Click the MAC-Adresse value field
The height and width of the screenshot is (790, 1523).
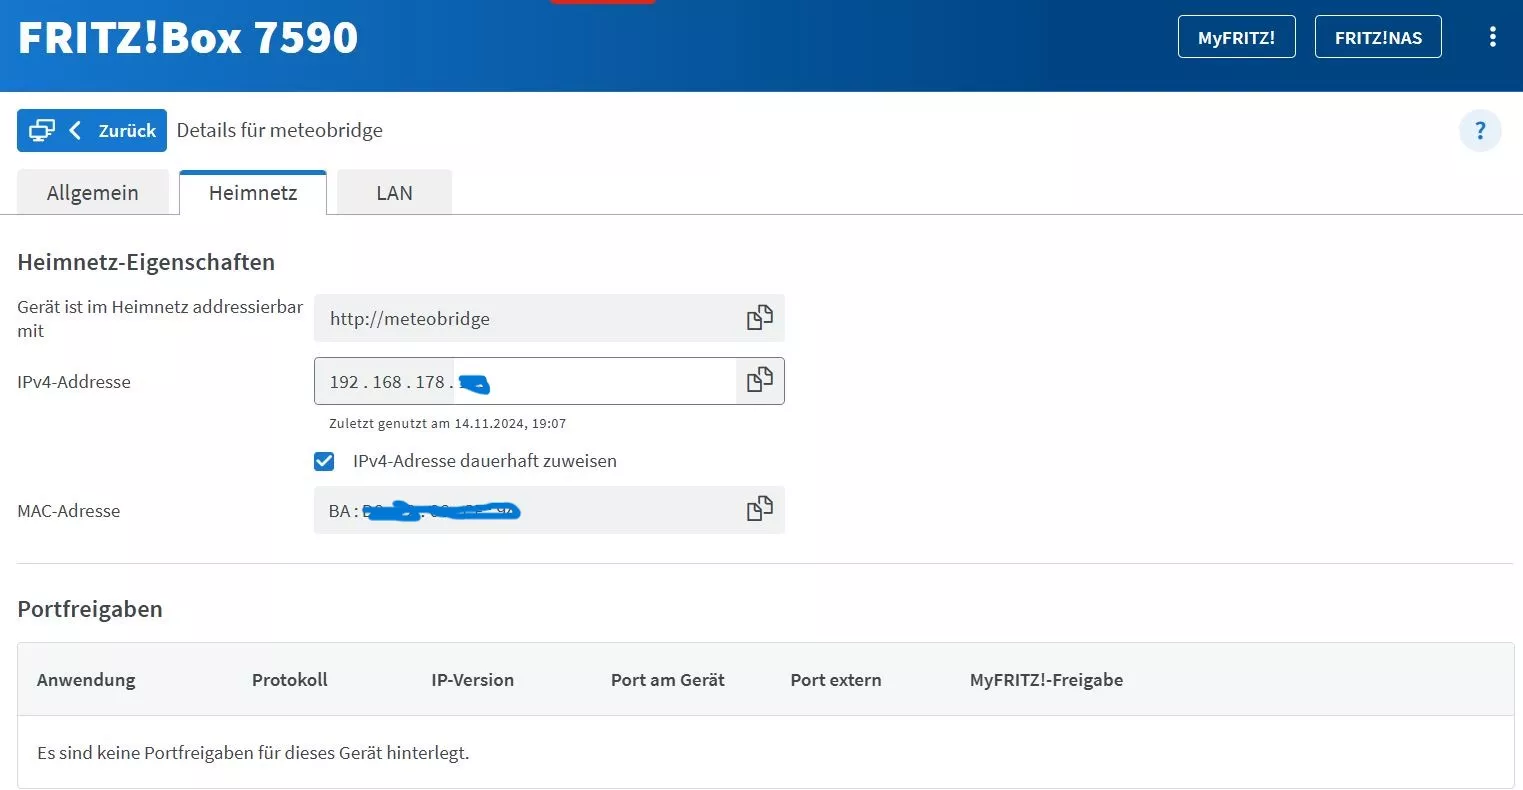pos(549,510)
